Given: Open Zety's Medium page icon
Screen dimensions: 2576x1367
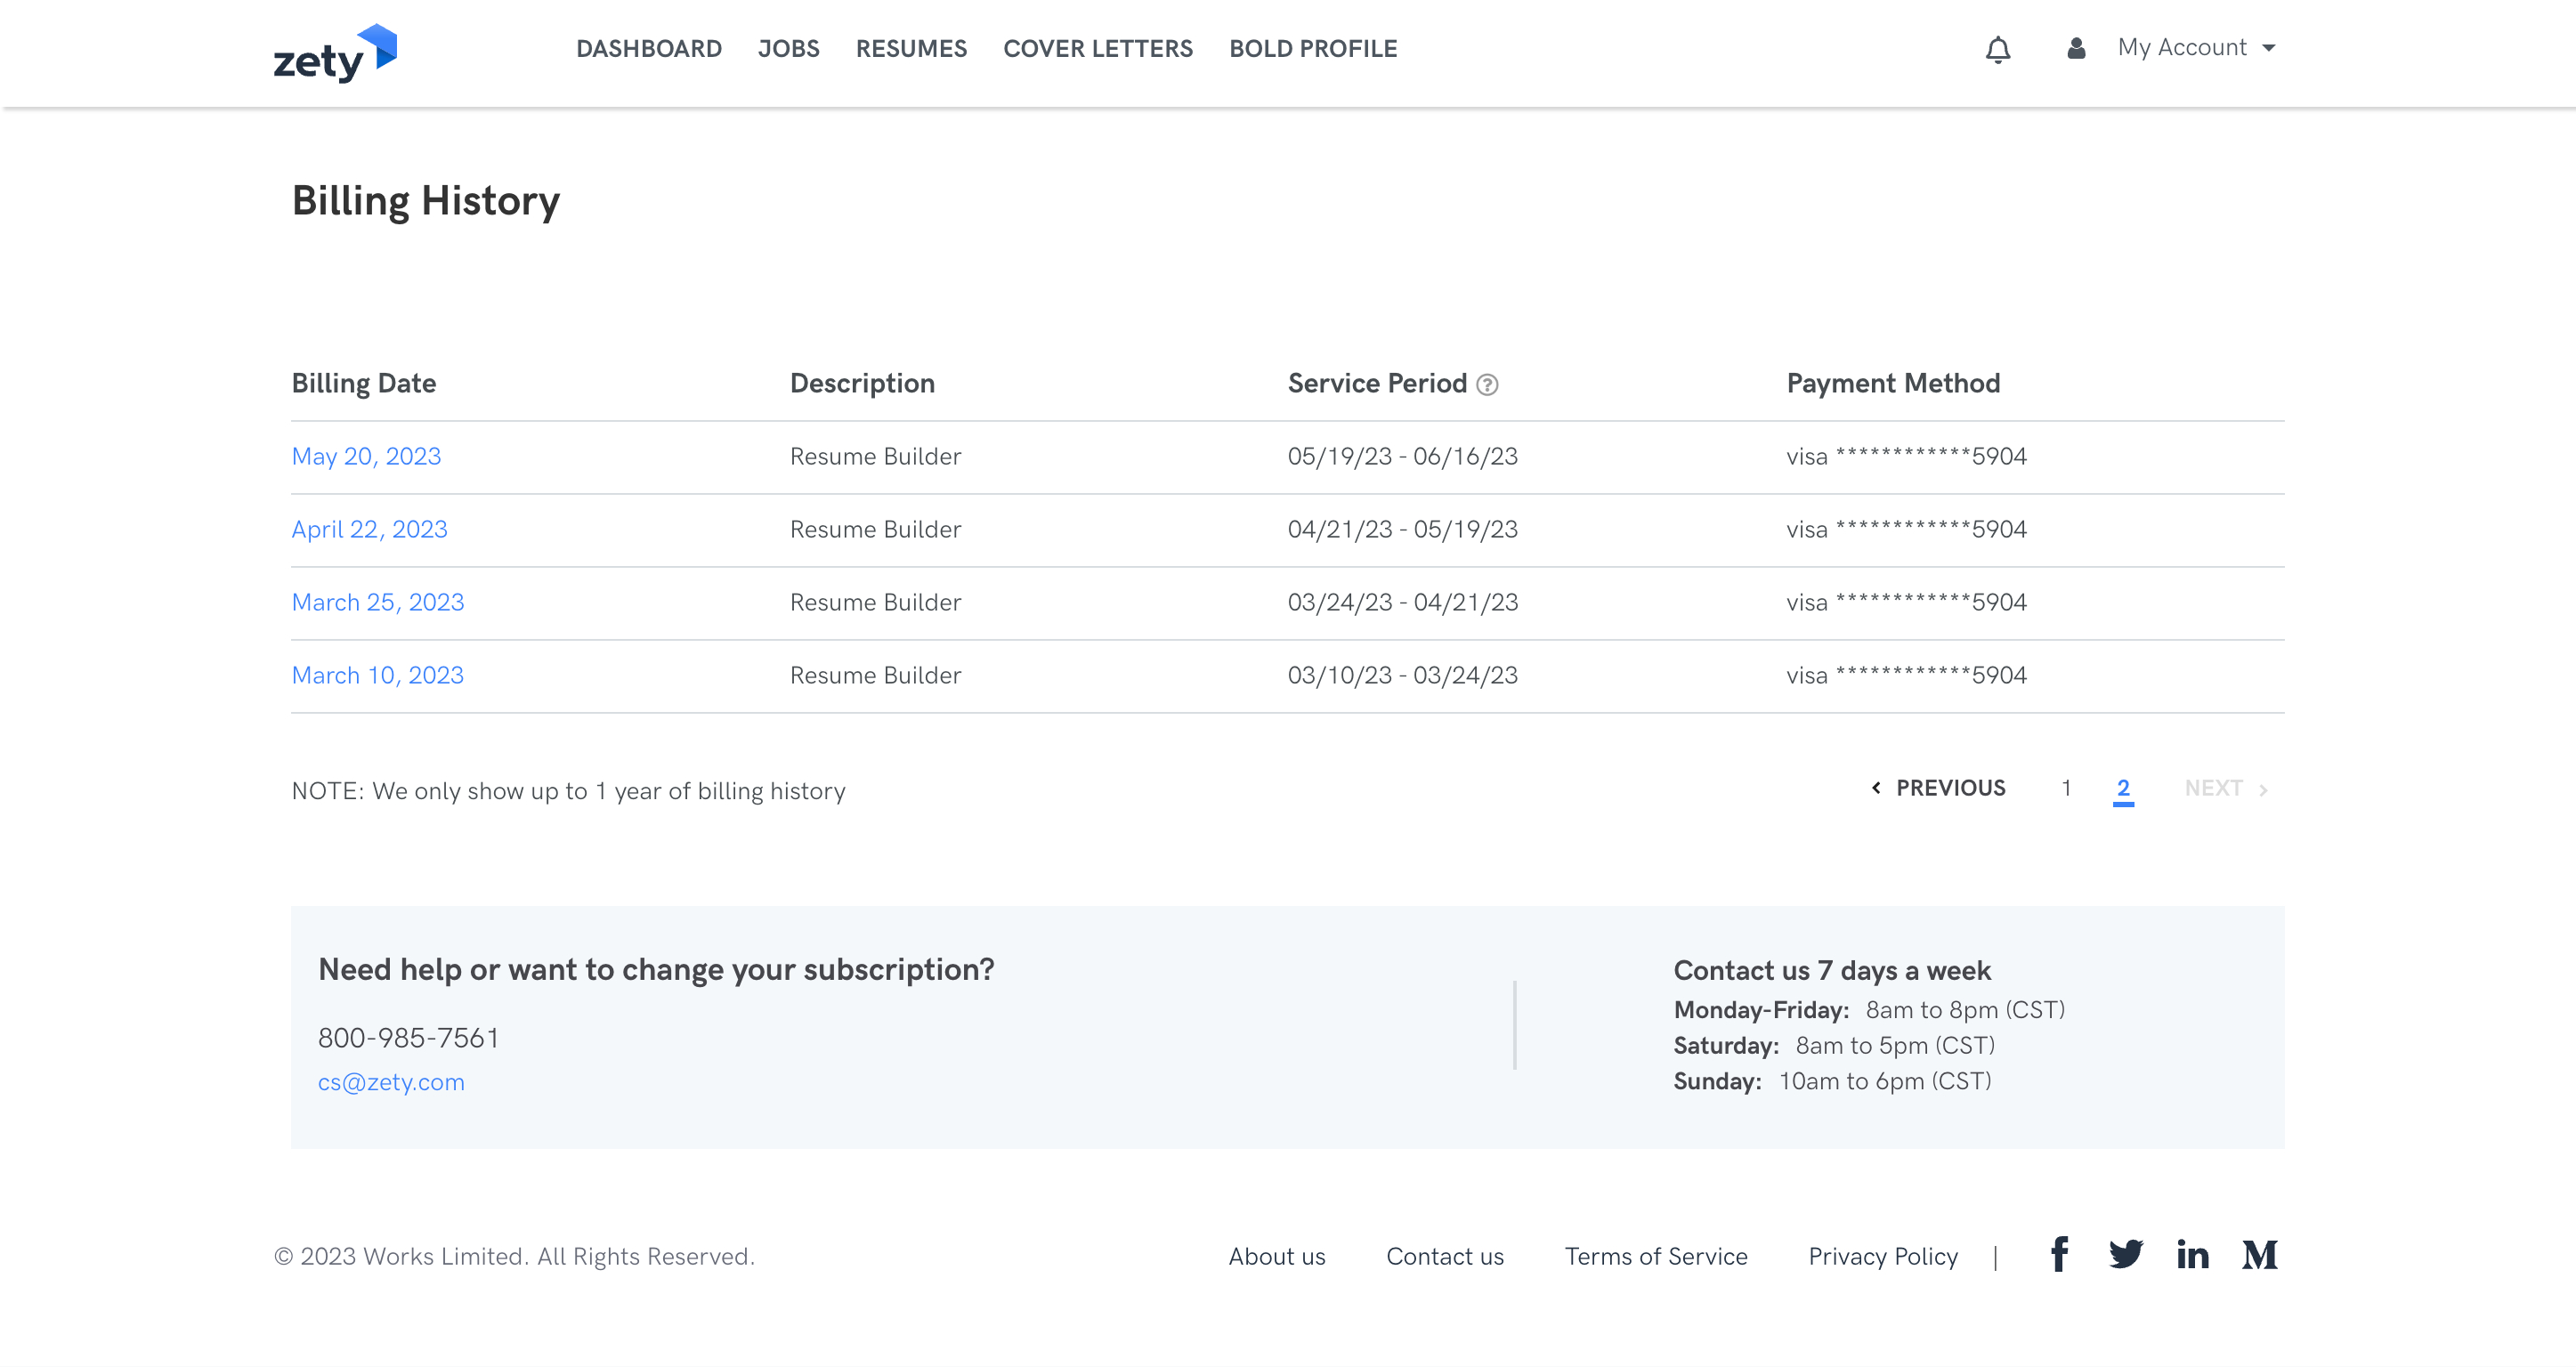Looking at the screenshot, I should [x=2259, y=1254].
